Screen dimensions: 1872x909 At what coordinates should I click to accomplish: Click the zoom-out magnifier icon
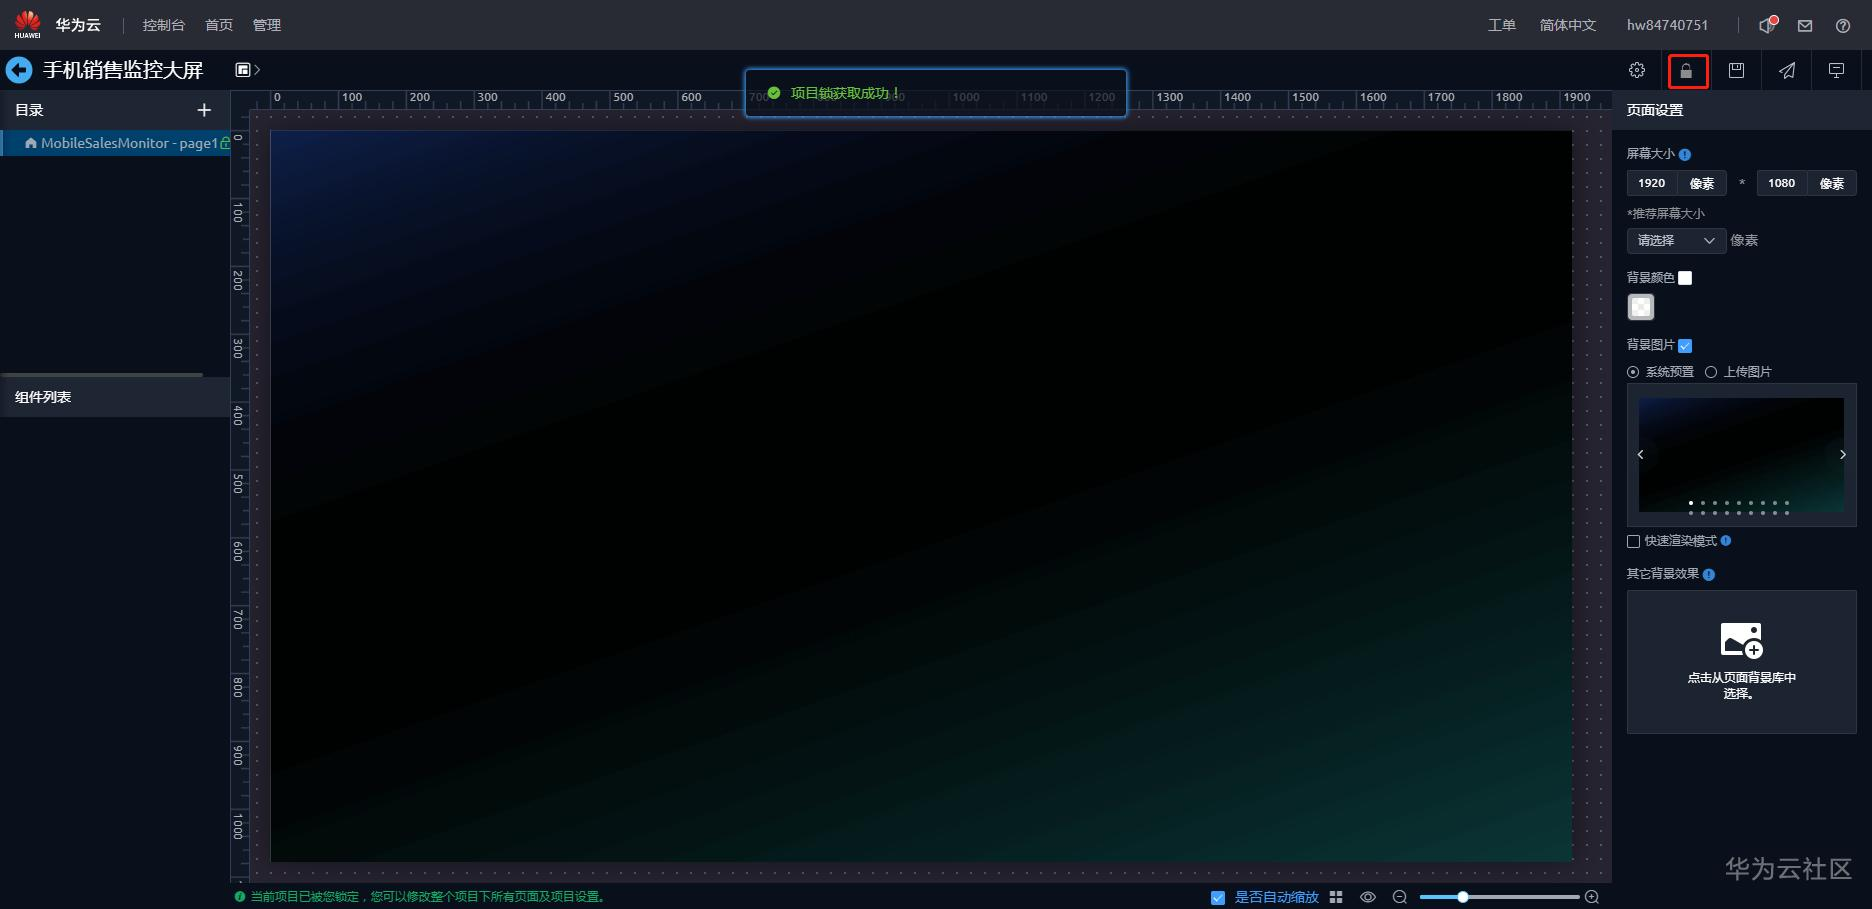tap(1400, 897)
